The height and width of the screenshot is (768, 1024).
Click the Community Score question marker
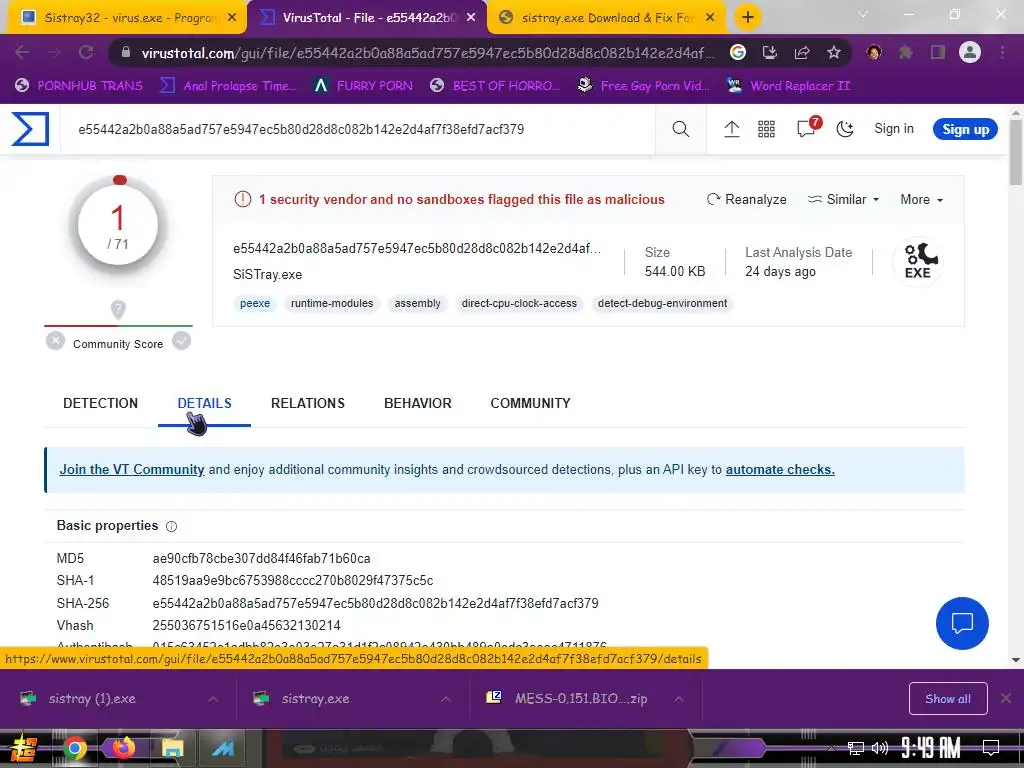pos(118,310)
